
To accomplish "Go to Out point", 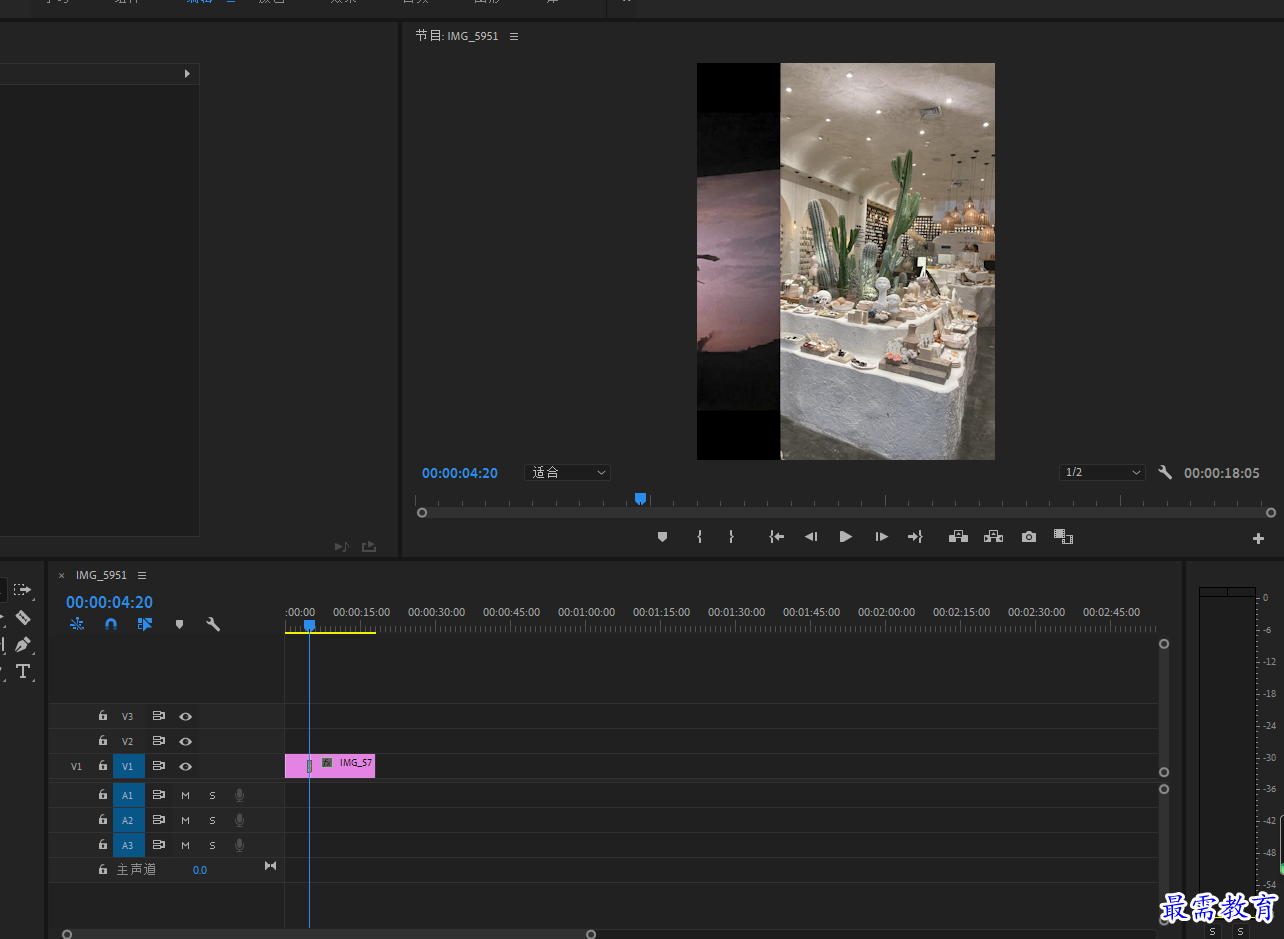I will coord(915,537).
